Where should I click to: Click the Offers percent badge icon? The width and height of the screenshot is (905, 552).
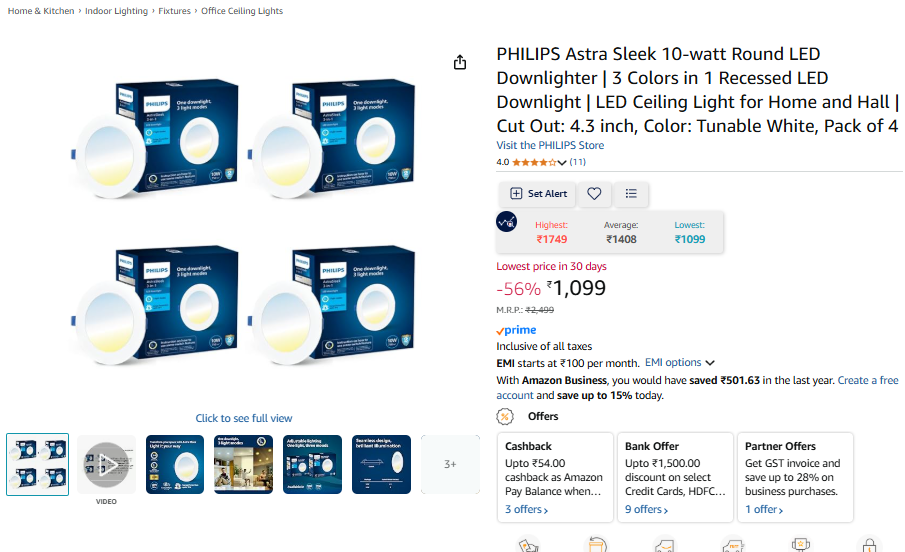pyautogui.click(x=504, y=416)
